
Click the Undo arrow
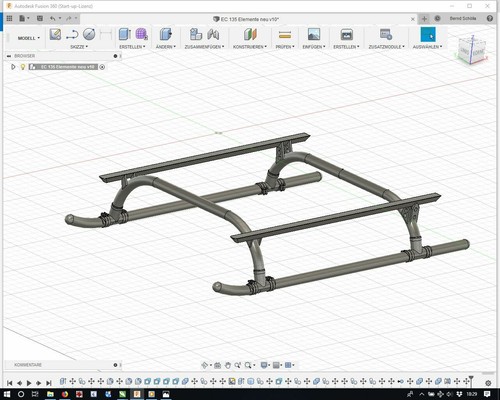(x=53, y=19)
